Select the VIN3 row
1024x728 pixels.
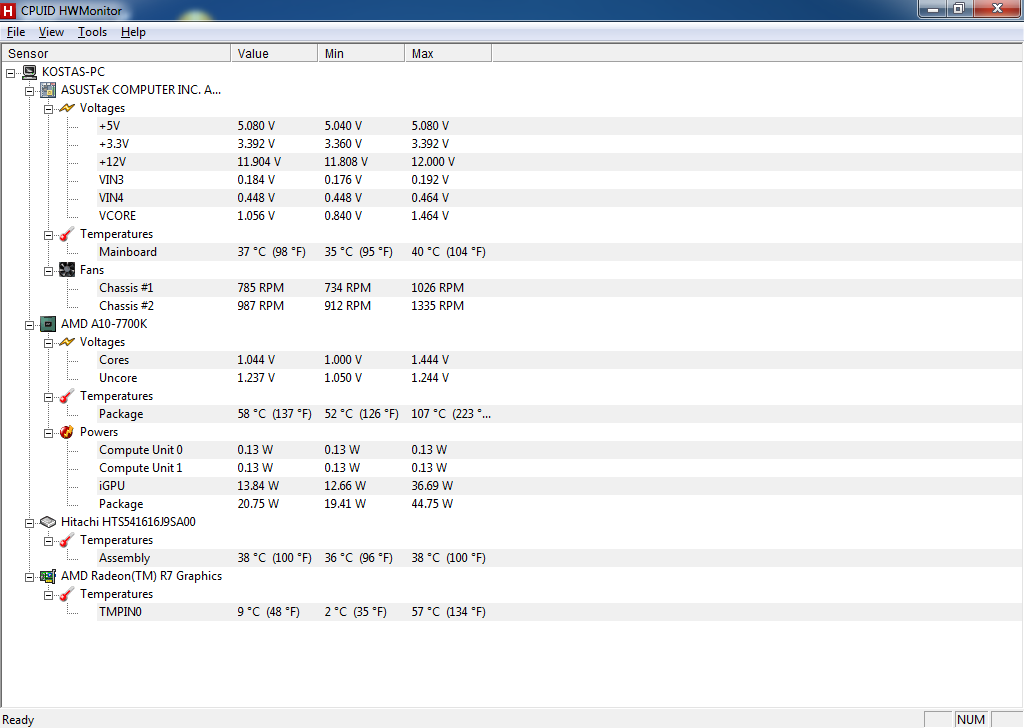(x=560, y=180)
